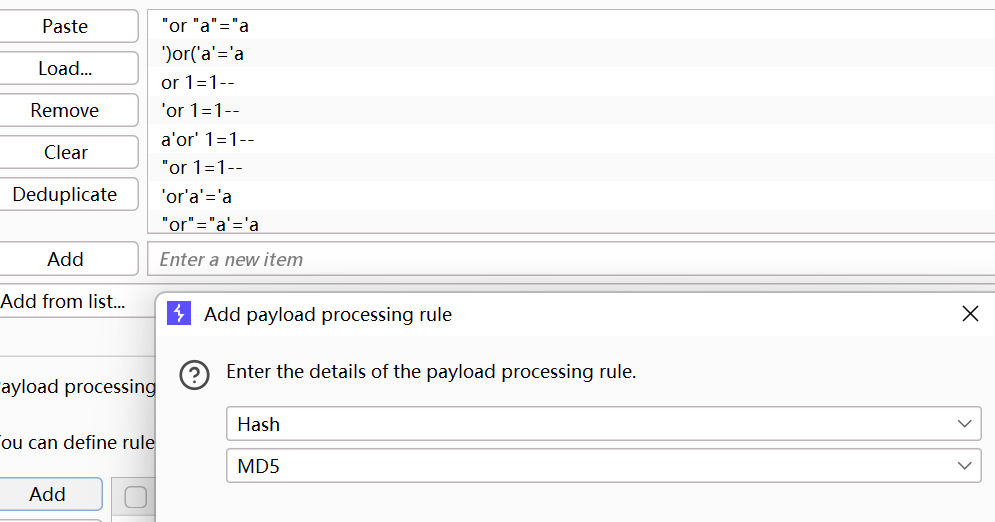This screenshot has height=522, width=995.
Task: Click the Burp lightning bolt dialog icon
Action: click(179, 313)
